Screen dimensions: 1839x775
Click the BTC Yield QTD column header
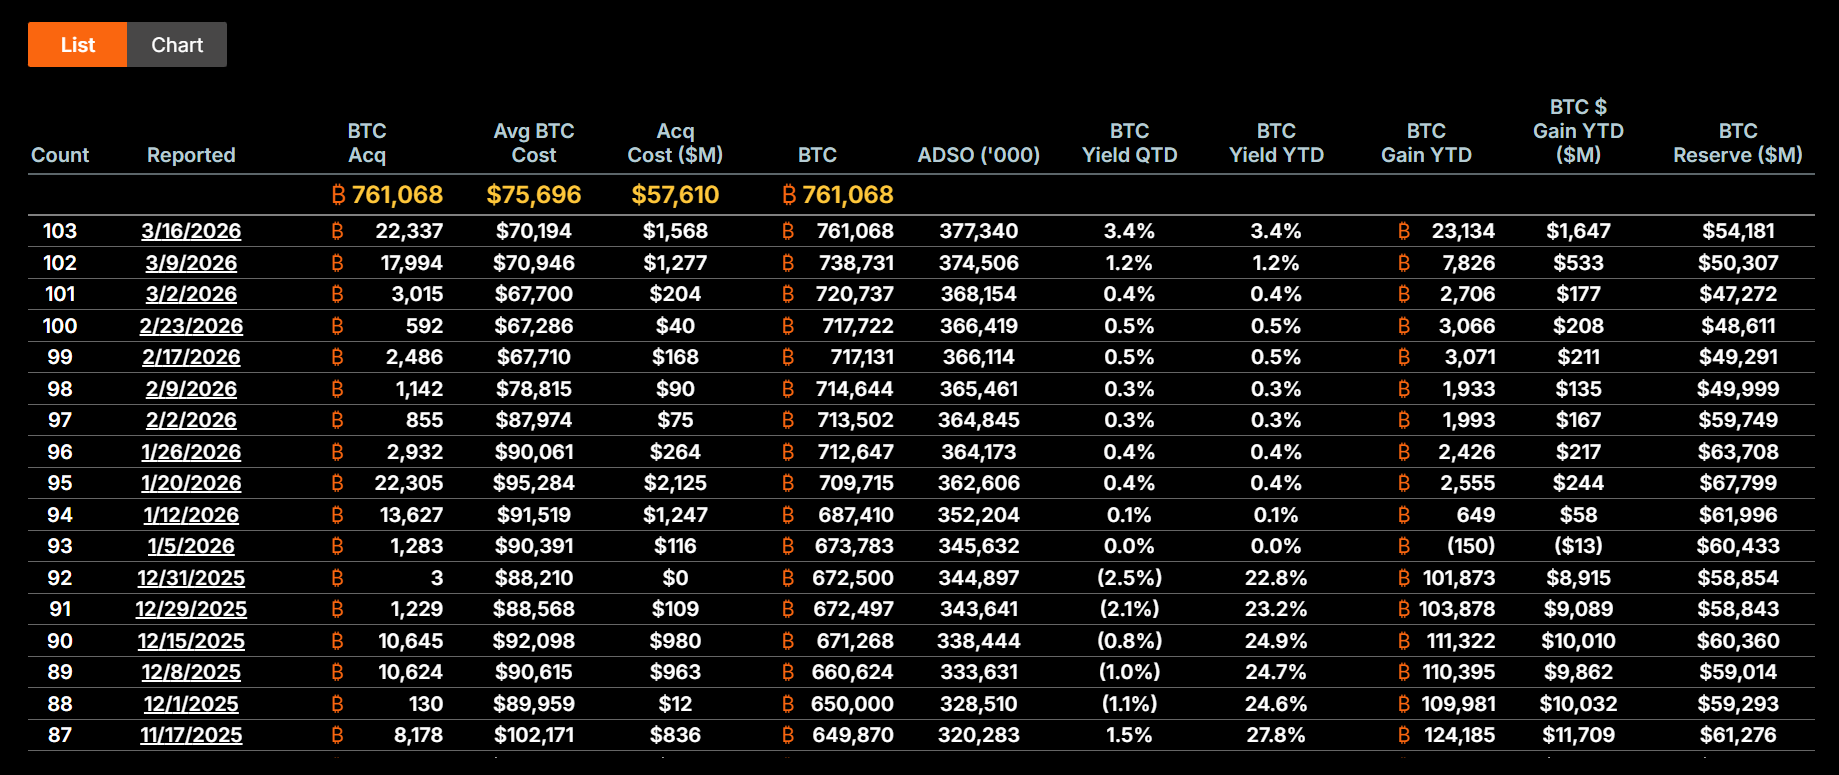click(x=1129, y=143)
